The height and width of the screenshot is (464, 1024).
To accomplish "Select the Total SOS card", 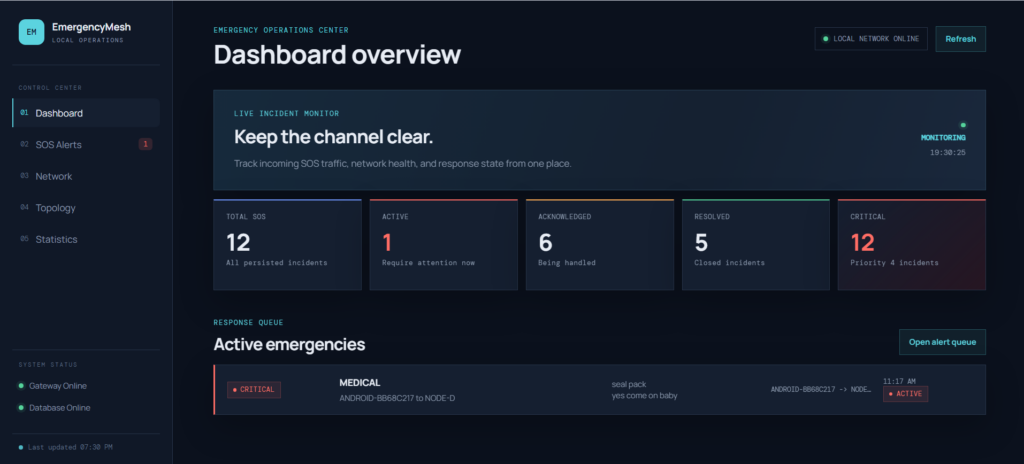I will pyautogui.click(x=287, y=244).
